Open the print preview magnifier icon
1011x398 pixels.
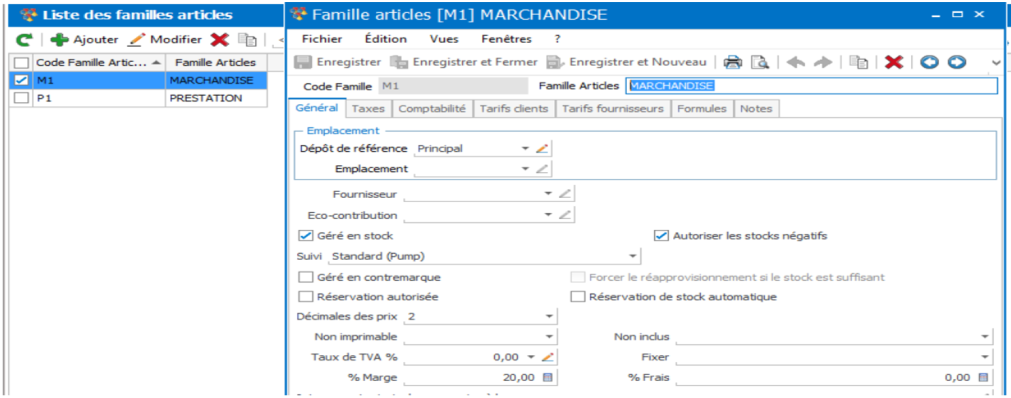coord(761,62)
